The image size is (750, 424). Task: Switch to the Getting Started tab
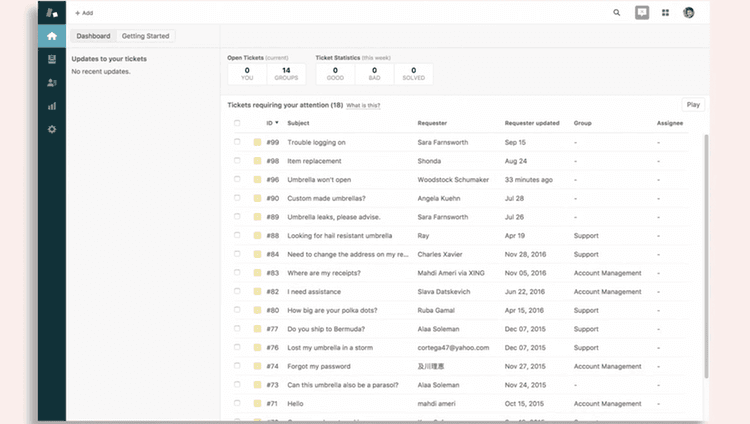pos(145,36)
